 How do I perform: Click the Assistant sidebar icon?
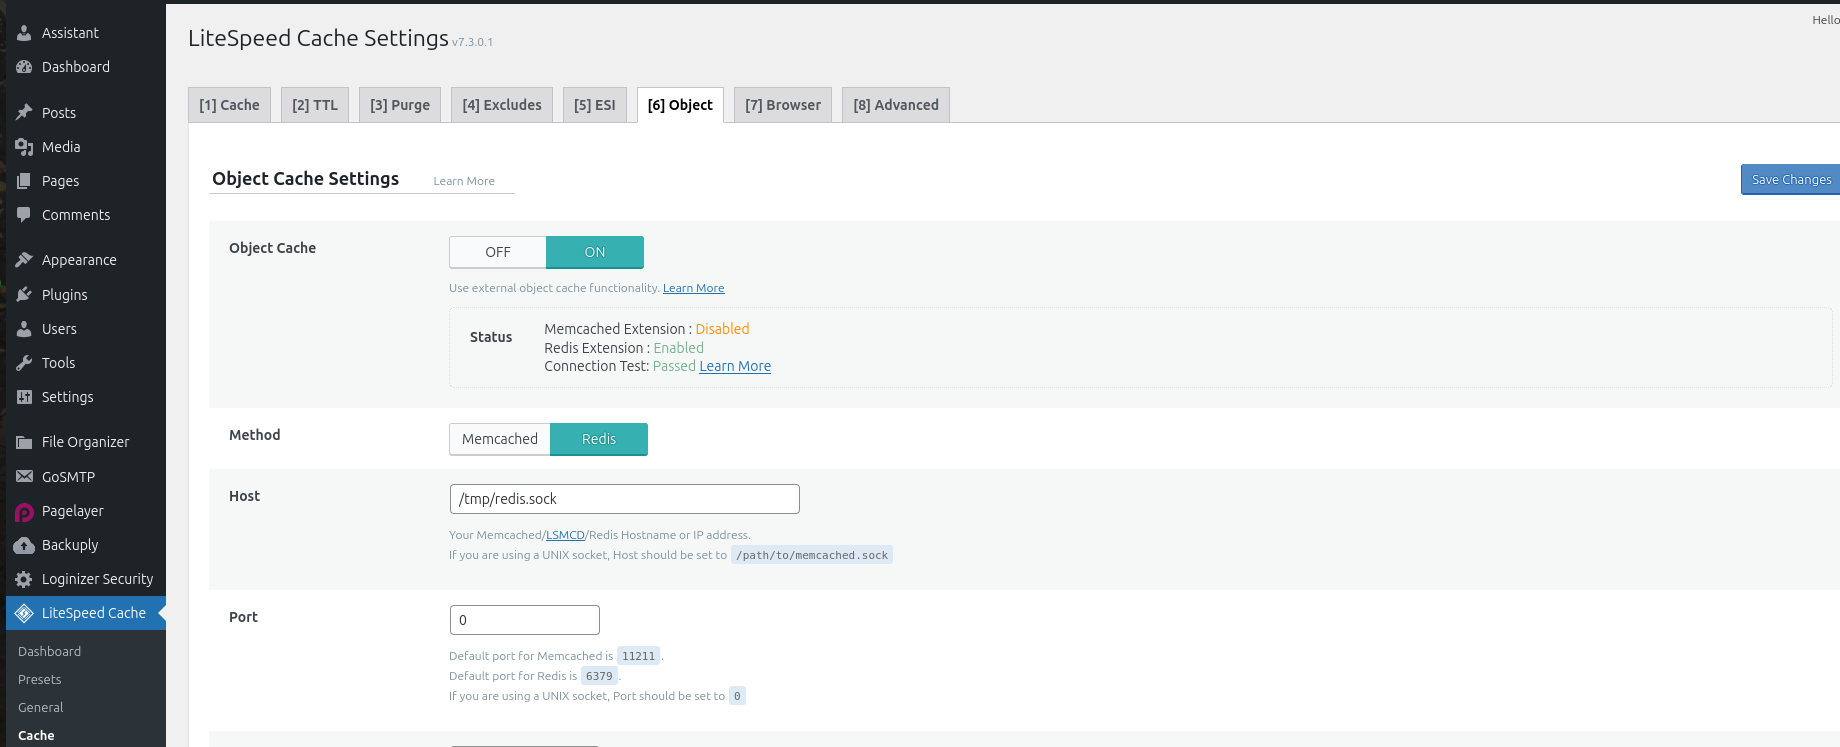(24, 33)
